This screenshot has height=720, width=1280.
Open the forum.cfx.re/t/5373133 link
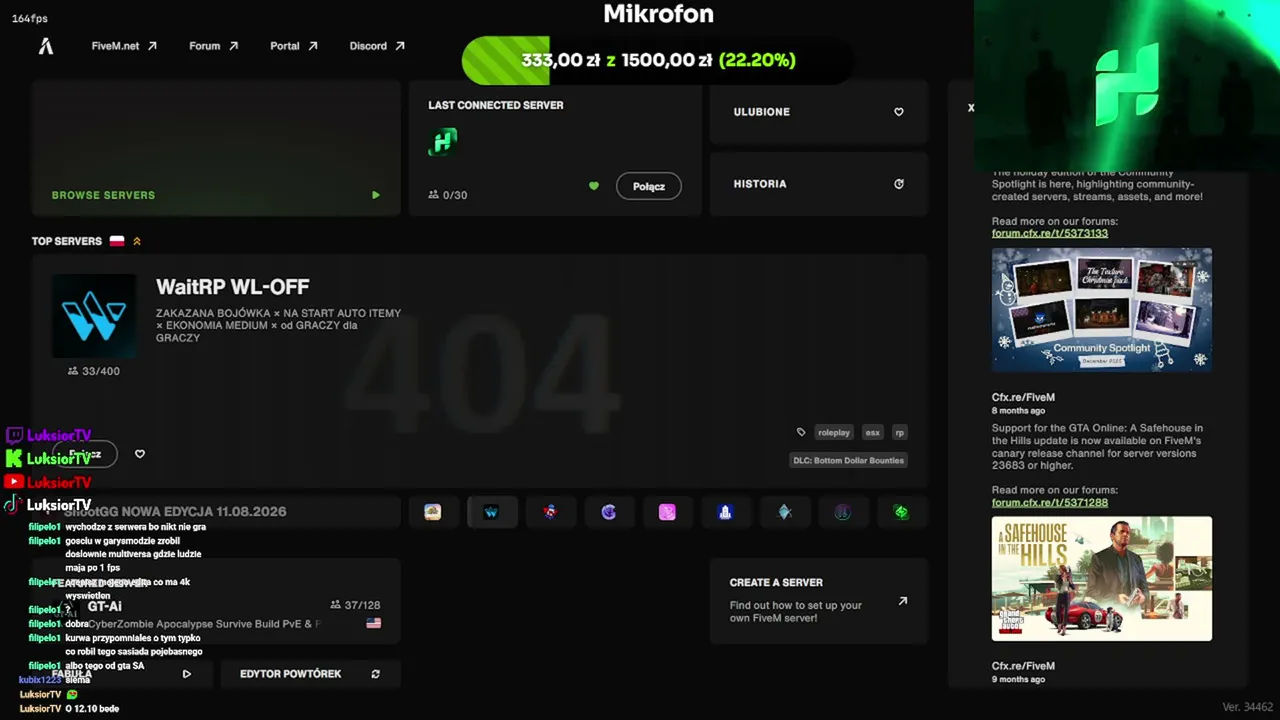(x=1050, y=233)
